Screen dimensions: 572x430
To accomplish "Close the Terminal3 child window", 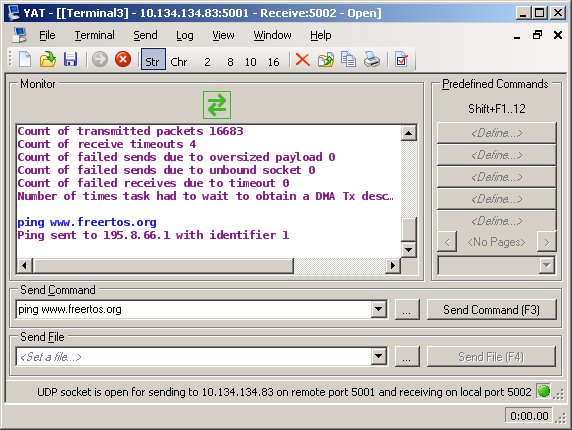I will pyautogui.click(x=558, y=35).
